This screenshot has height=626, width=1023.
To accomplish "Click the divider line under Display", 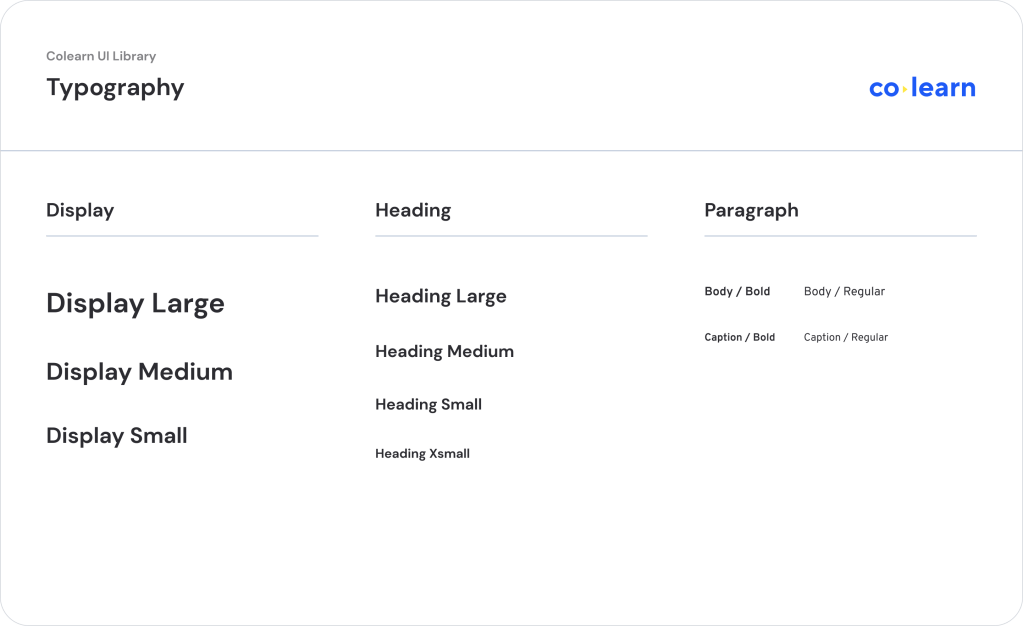I will [182, 236].
